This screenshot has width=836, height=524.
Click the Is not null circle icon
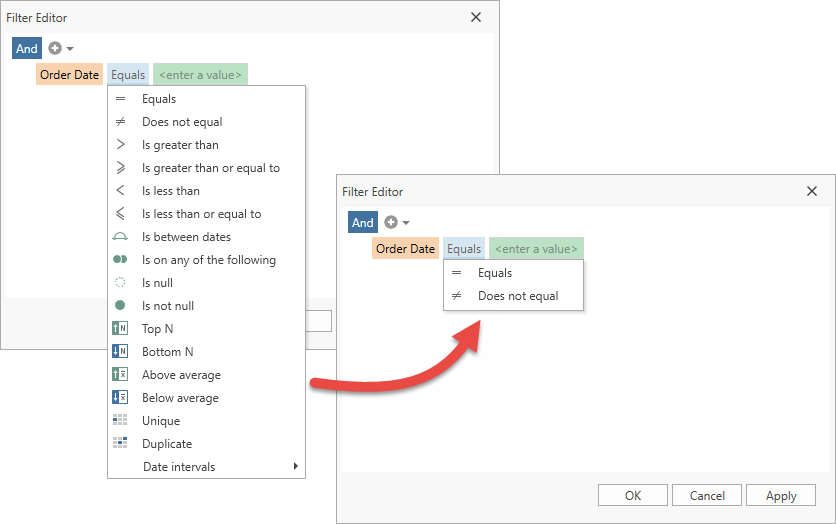point(120,306)
